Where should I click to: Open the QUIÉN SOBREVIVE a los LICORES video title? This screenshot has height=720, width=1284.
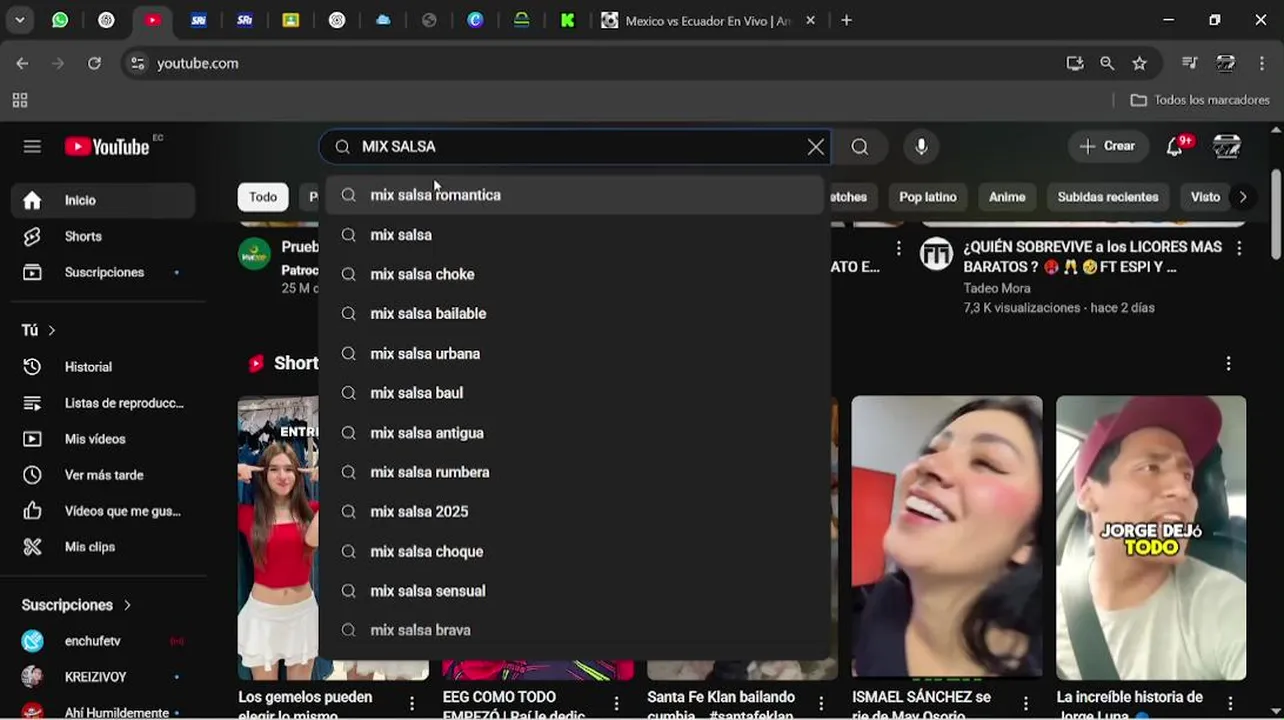coord(1092,257)
